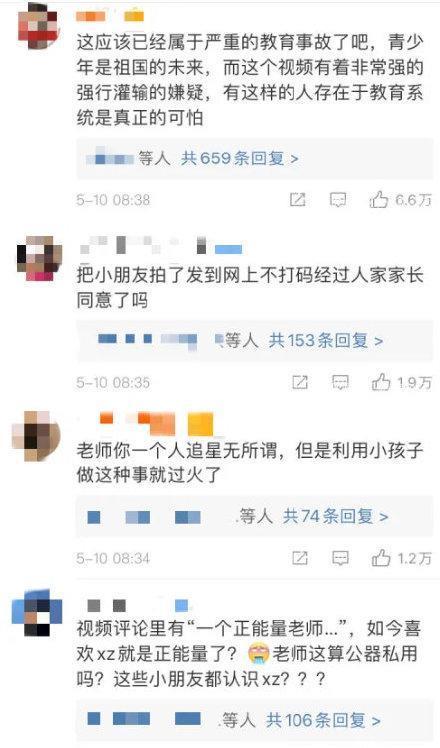Screen dimensions: 440x748
Task: Expand 共74条回复 thread
Action: coord(335,516)
